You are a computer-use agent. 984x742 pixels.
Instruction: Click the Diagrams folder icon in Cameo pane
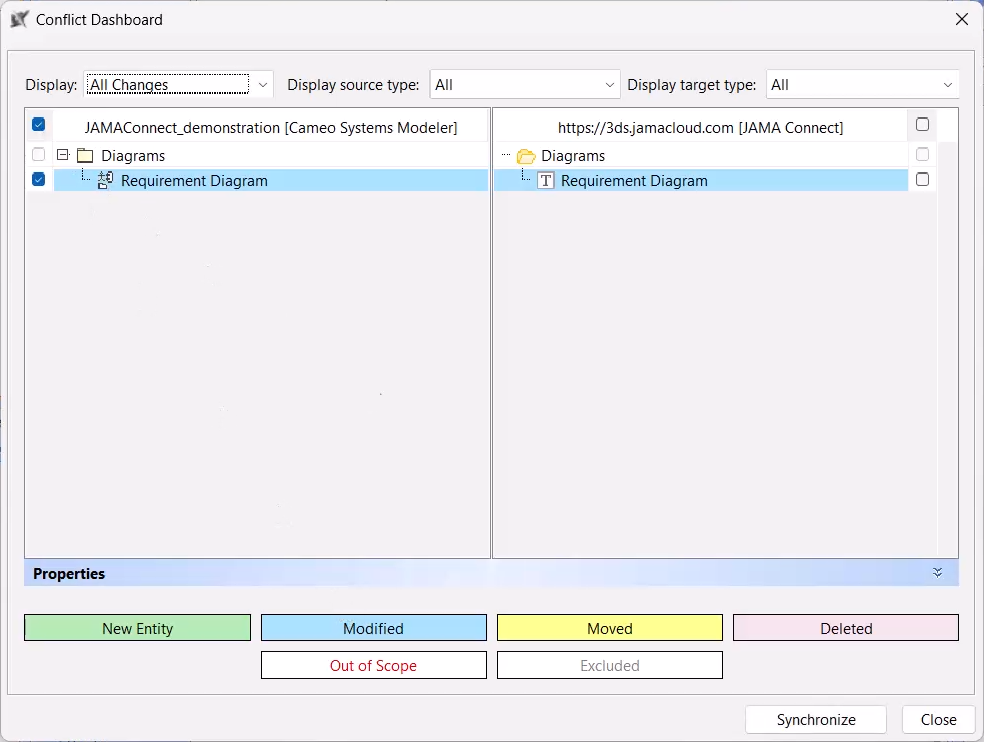click(x=85, y=156)
